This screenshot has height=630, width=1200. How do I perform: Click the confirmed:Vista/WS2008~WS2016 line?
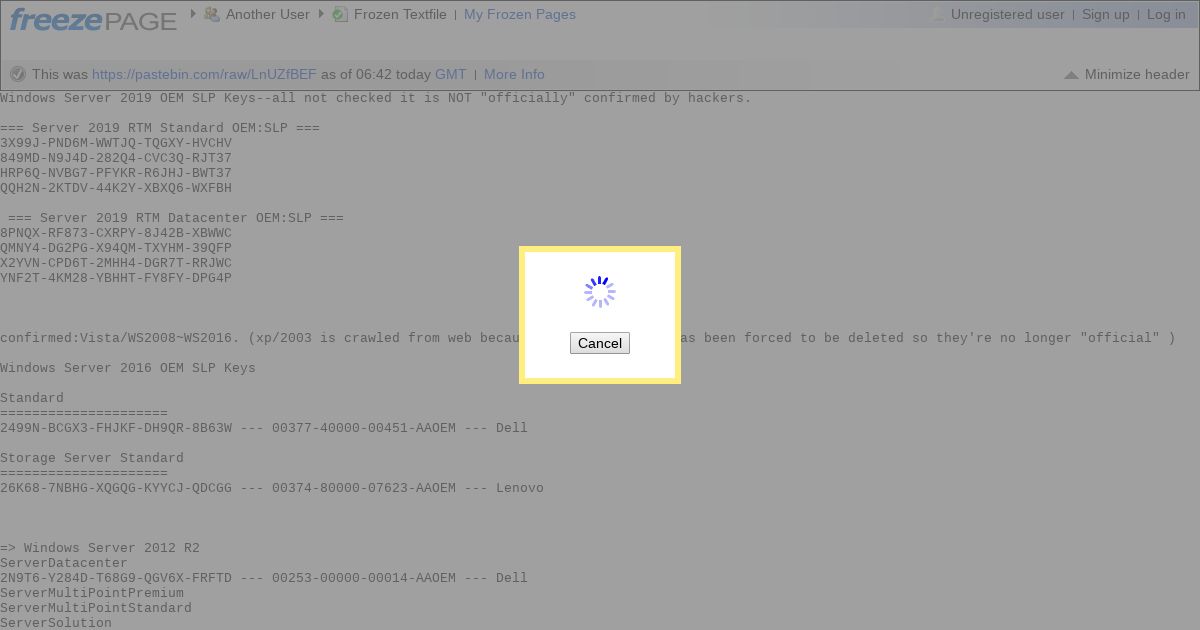click(x=588, y=338)
